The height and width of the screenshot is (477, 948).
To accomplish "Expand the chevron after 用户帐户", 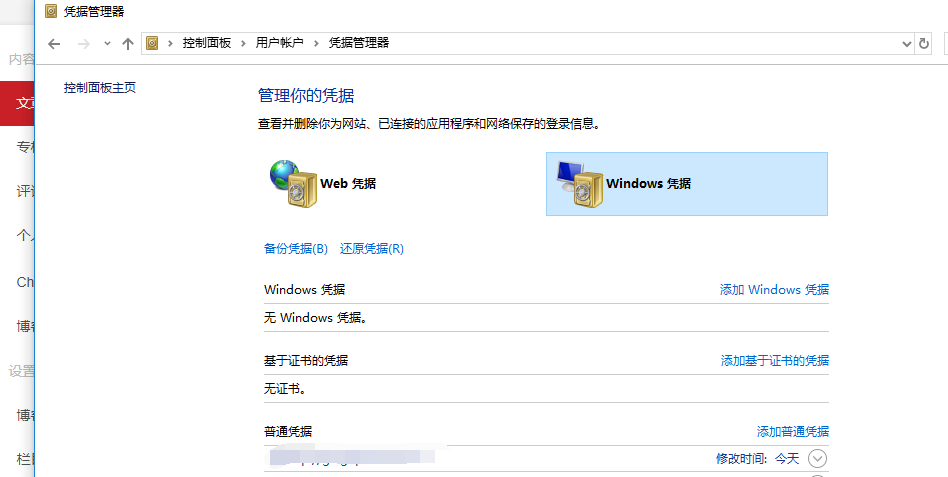I will pos(316,43).
